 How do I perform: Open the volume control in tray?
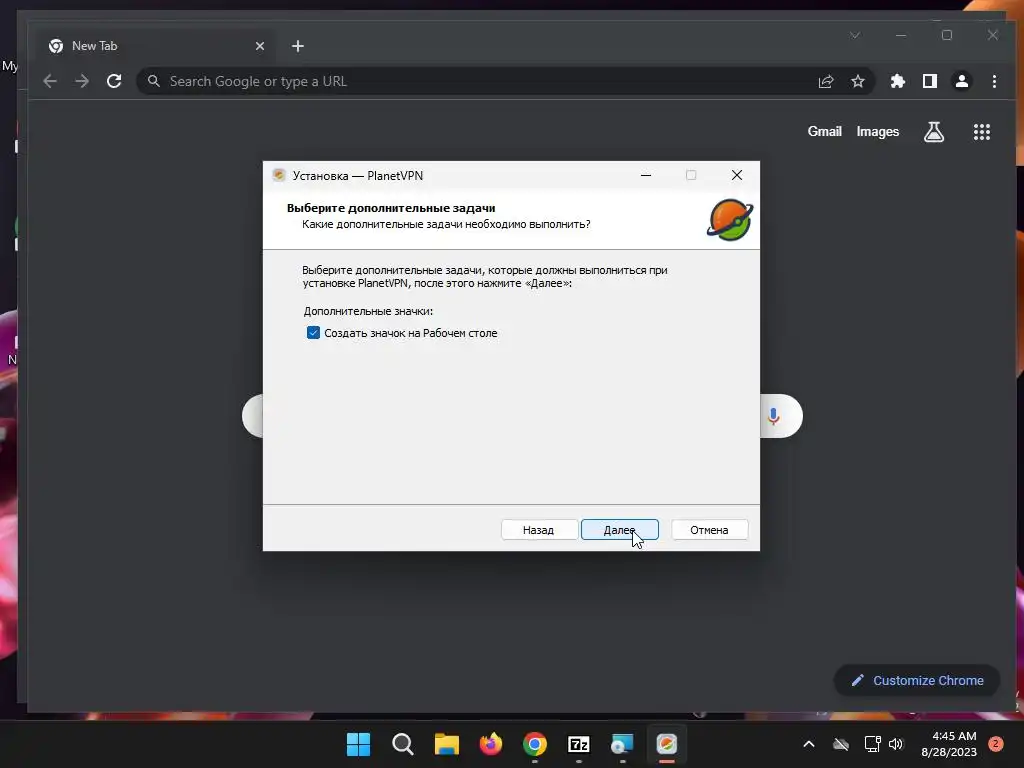896,744
